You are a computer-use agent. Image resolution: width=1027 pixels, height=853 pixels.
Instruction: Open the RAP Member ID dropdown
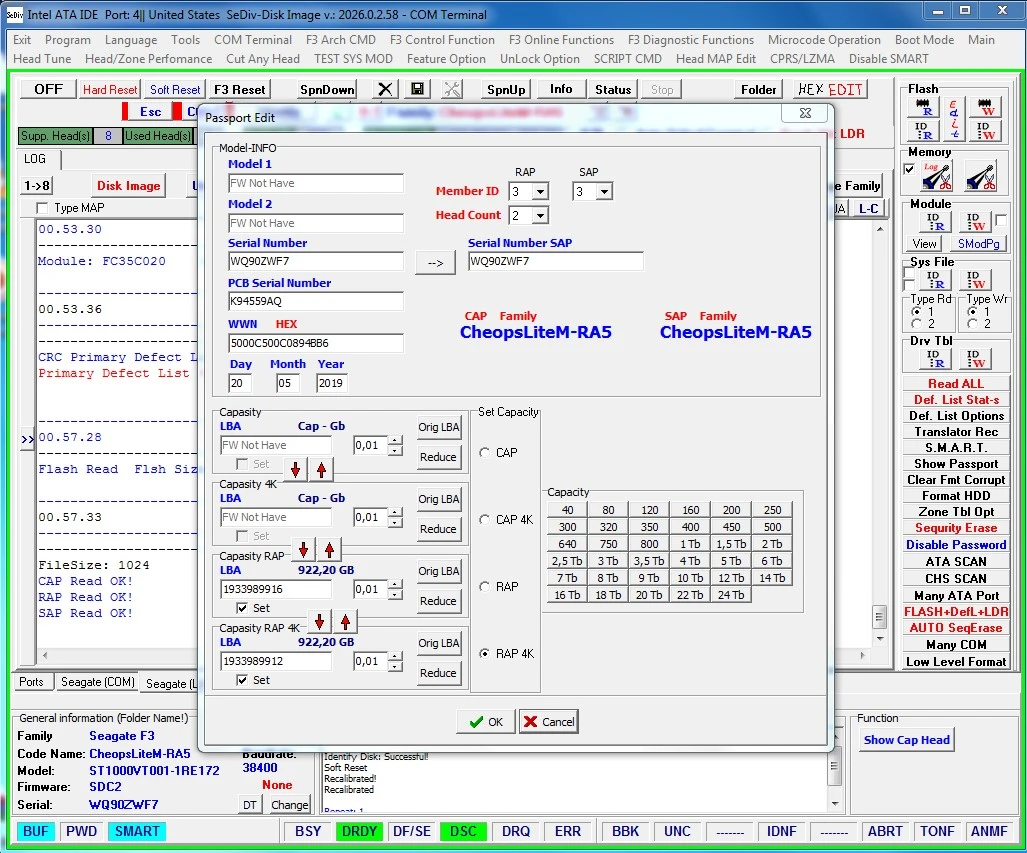540,192
